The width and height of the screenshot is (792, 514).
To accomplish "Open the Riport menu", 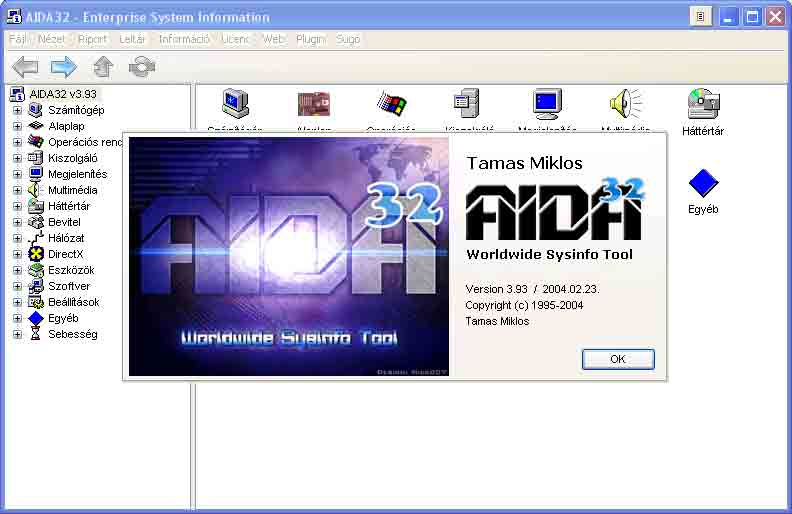I will click(92, 39).
